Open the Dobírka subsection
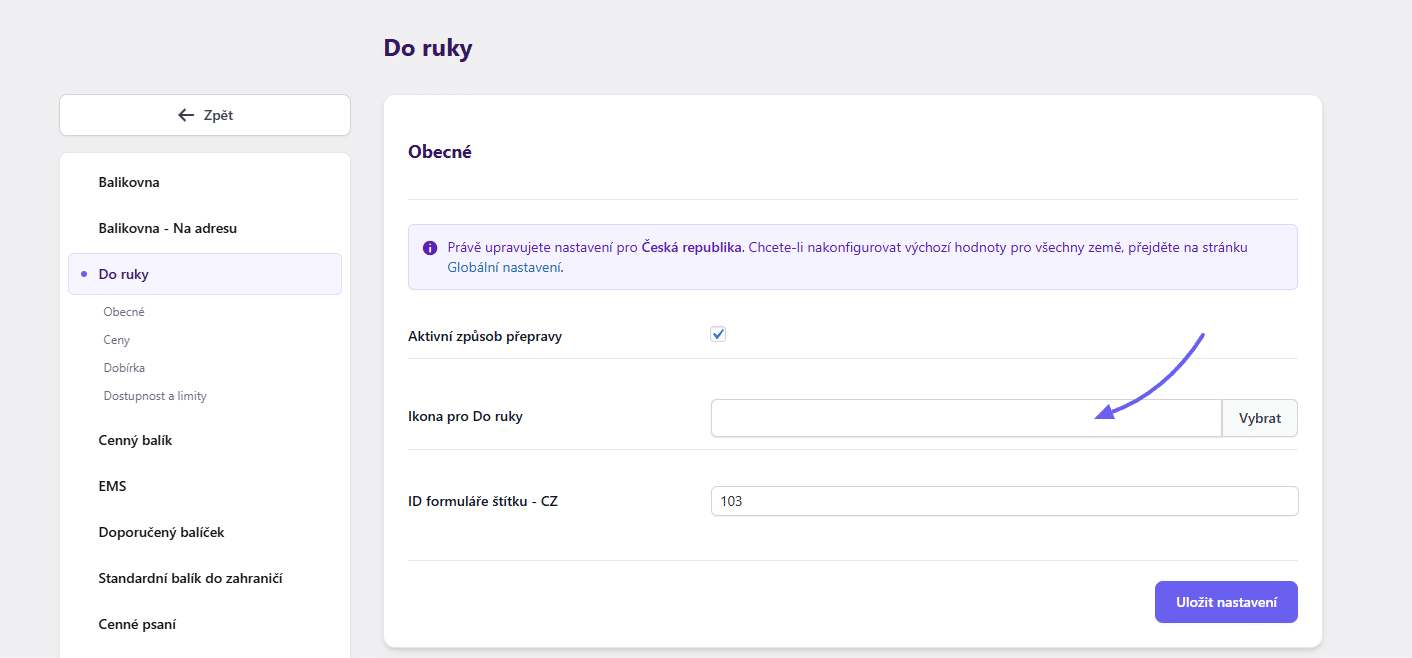The height and width of the screenshot is (658, 1412). click(x=124, y=368)
